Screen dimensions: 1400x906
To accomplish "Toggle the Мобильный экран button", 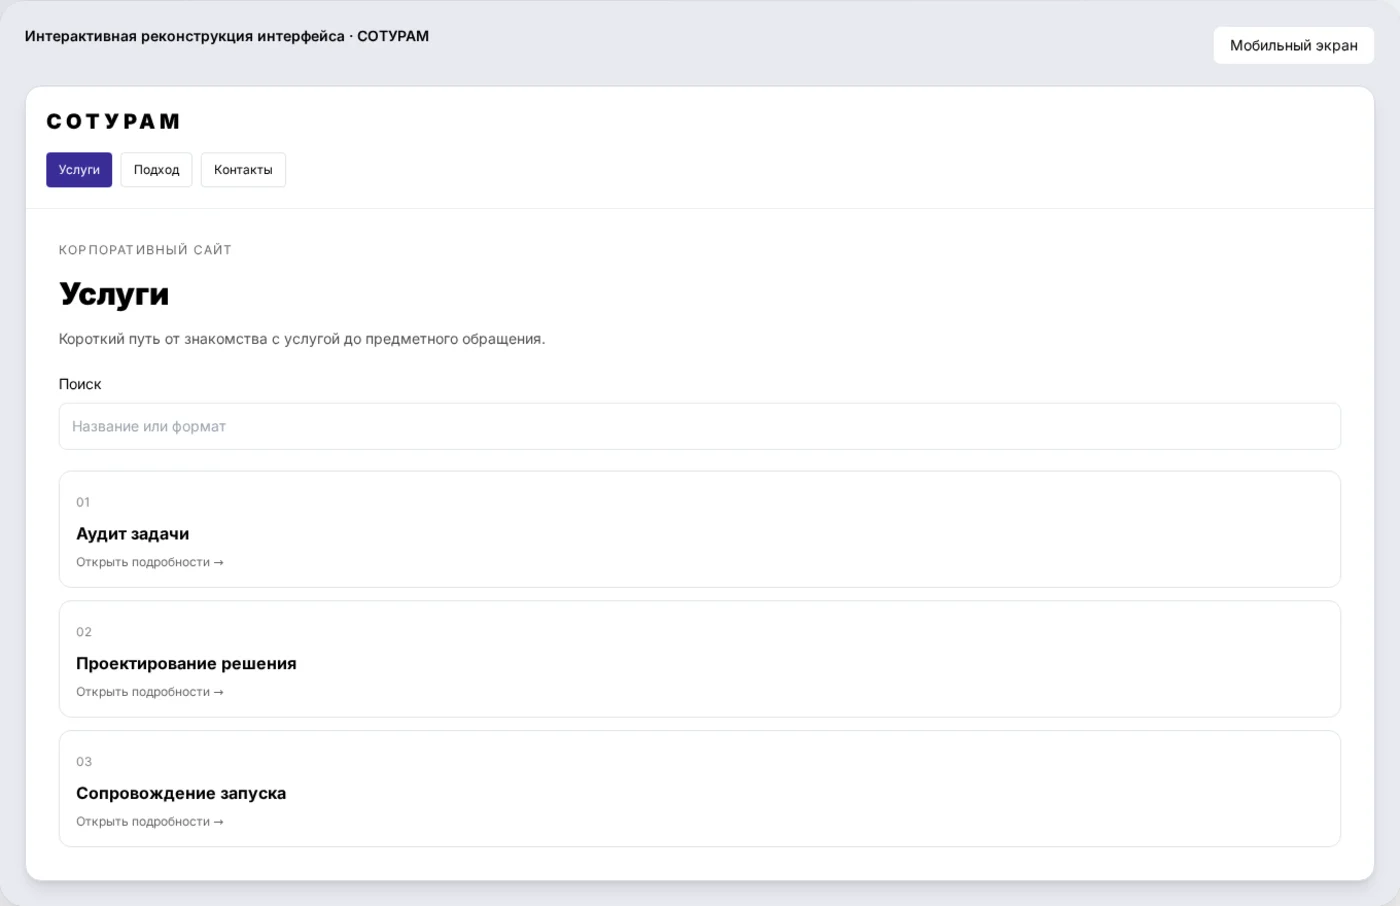I will pos(1293,45).
